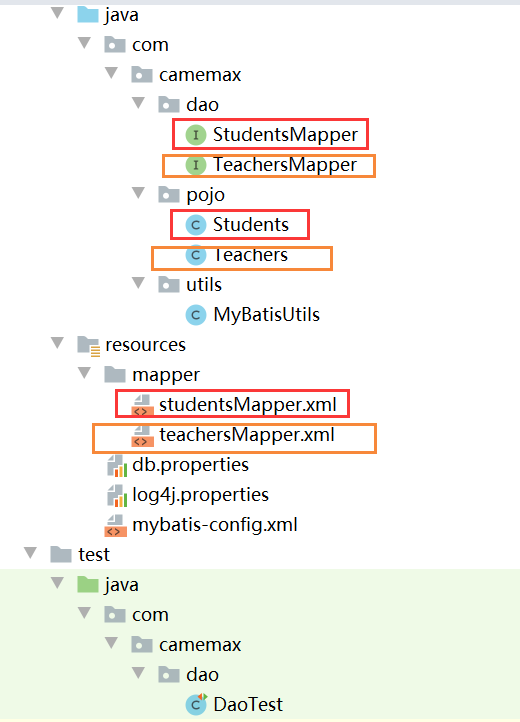
Task: Collapse the resources folder arrow
Action: coord(58,343)
